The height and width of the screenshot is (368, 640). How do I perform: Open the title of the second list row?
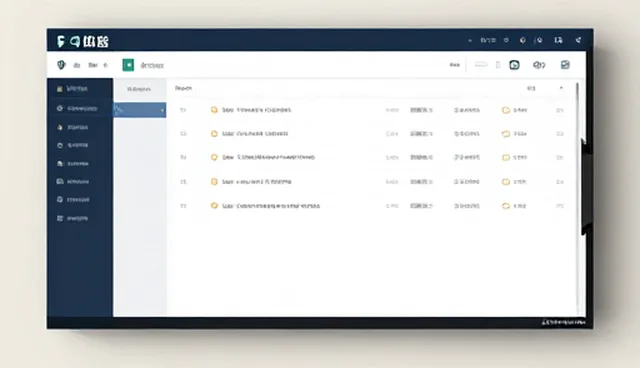(x=255, y=133)
